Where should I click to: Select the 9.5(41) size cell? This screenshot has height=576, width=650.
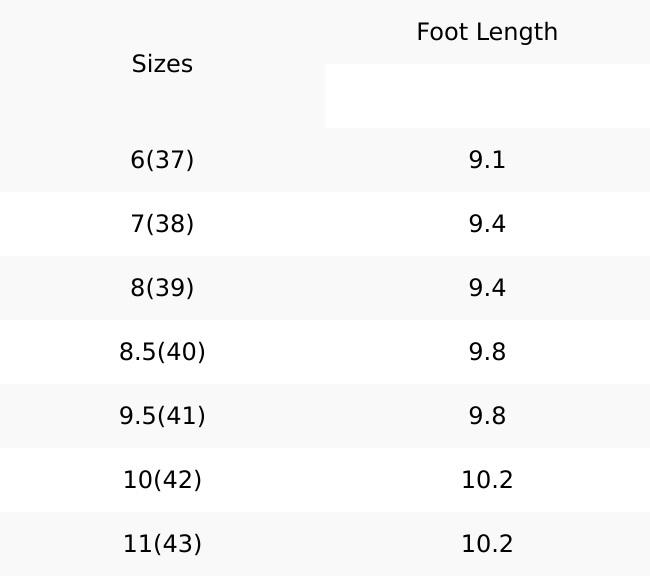pos(162,416)
